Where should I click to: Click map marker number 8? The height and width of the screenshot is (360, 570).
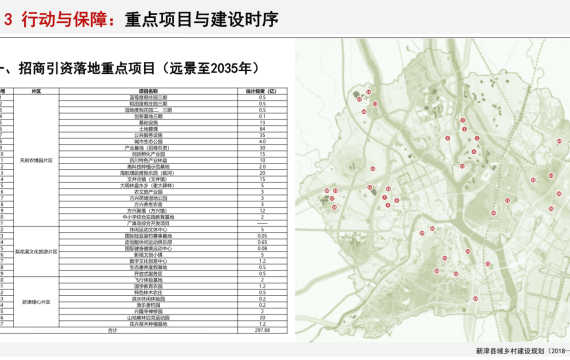point(397,200)
